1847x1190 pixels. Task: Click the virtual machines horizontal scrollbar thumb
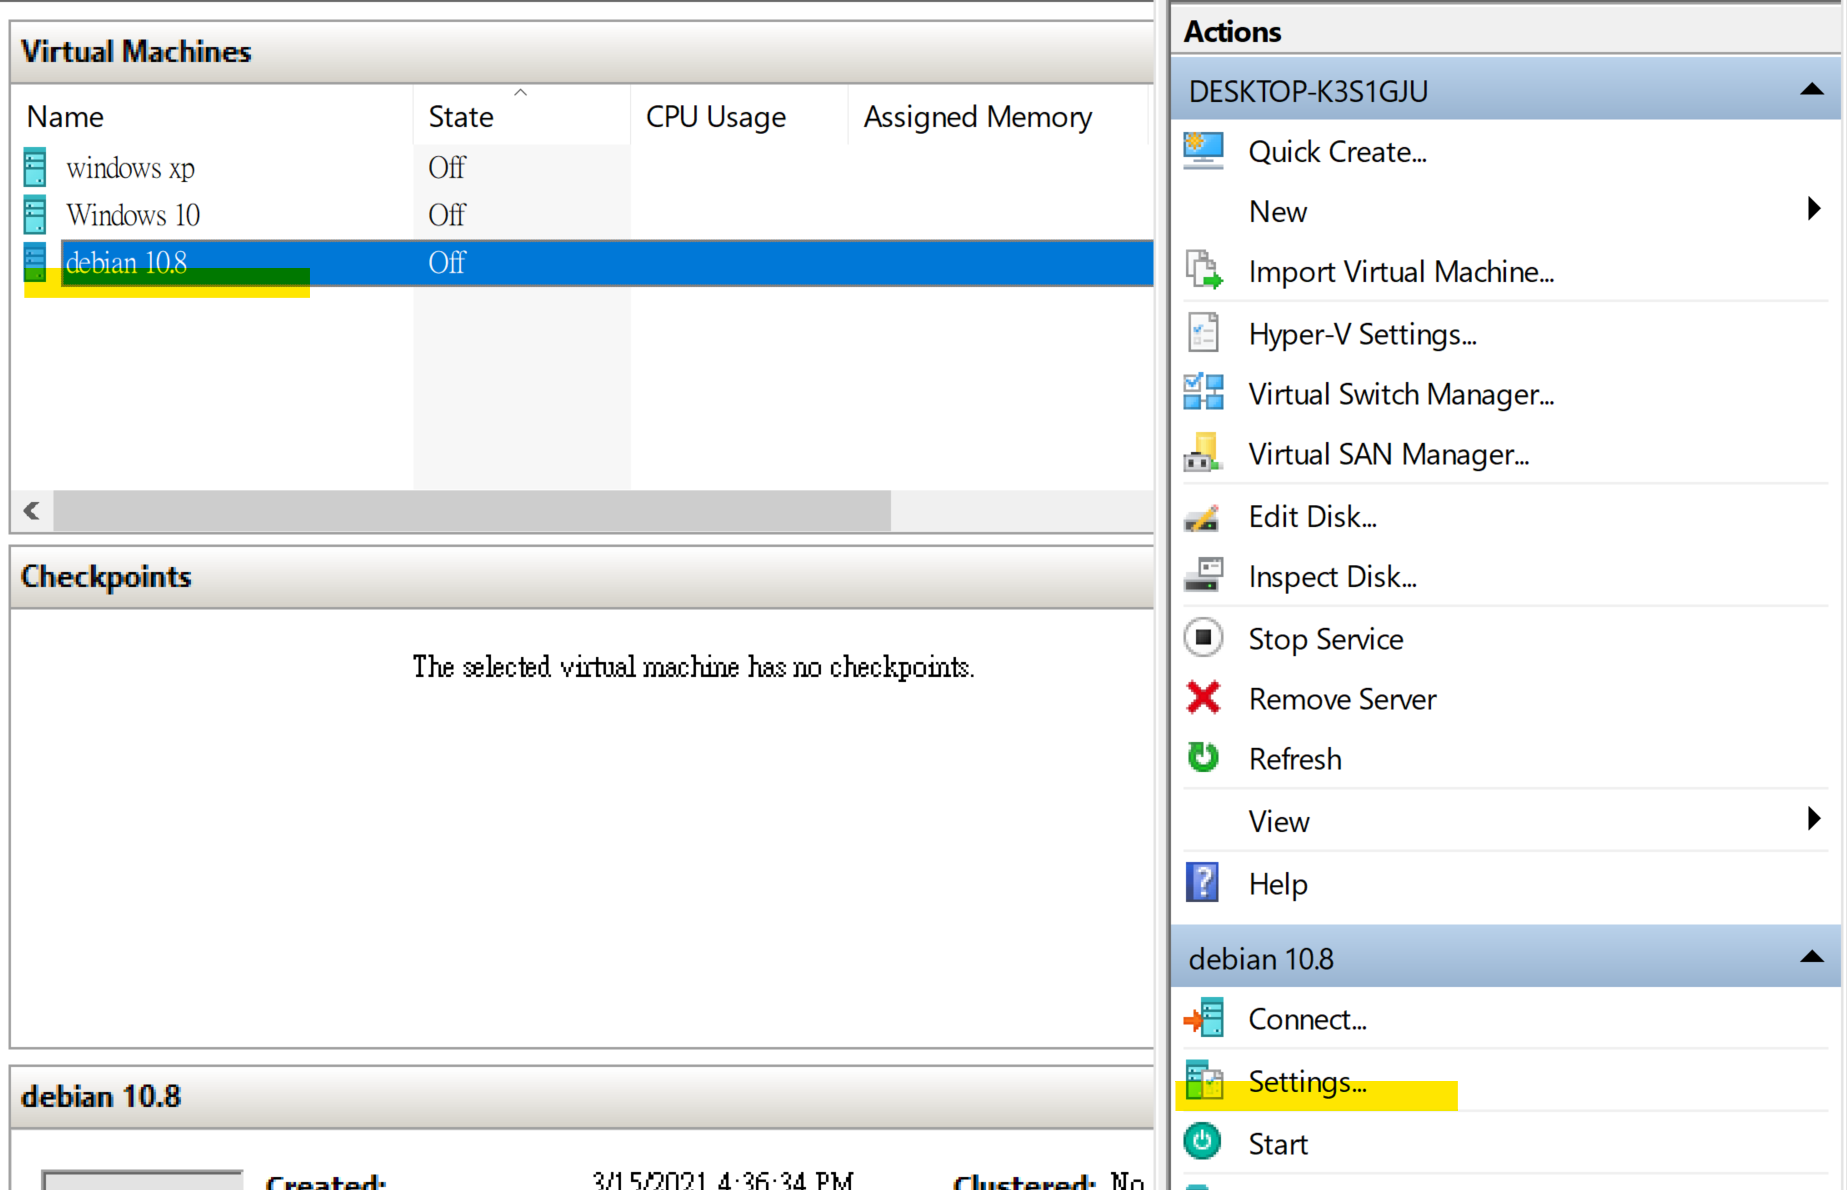tap(472, 511)
